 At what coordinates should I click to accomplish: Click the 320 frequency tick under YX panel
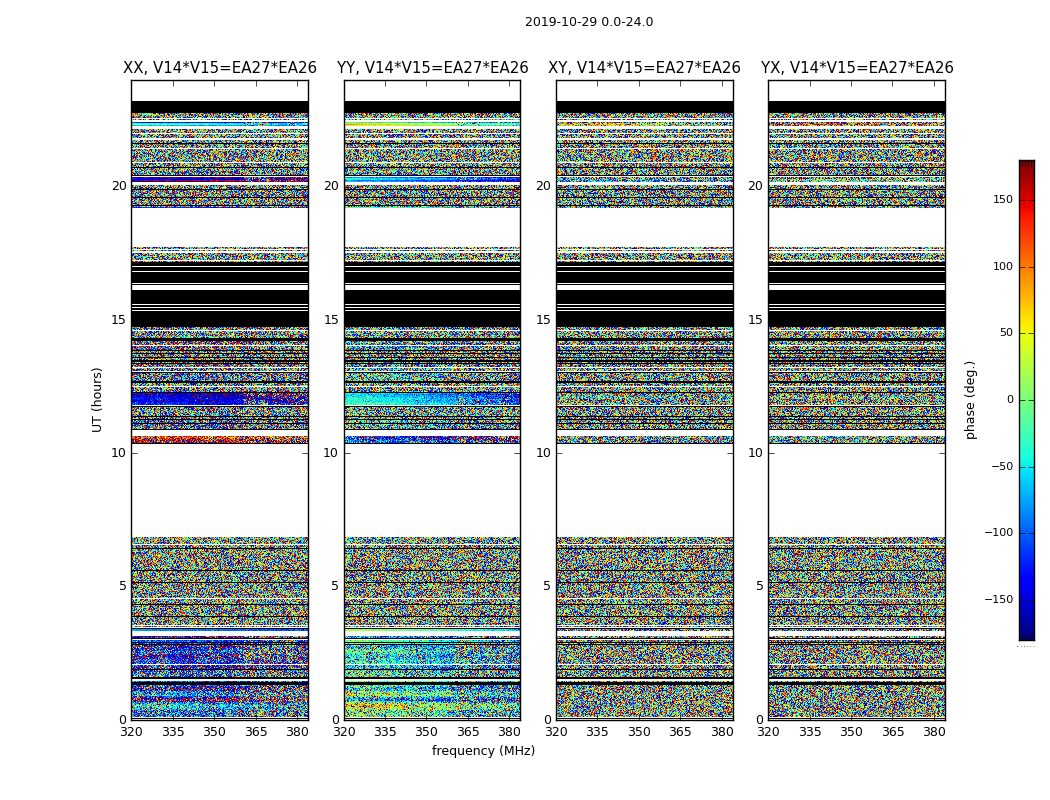(769, 732)
